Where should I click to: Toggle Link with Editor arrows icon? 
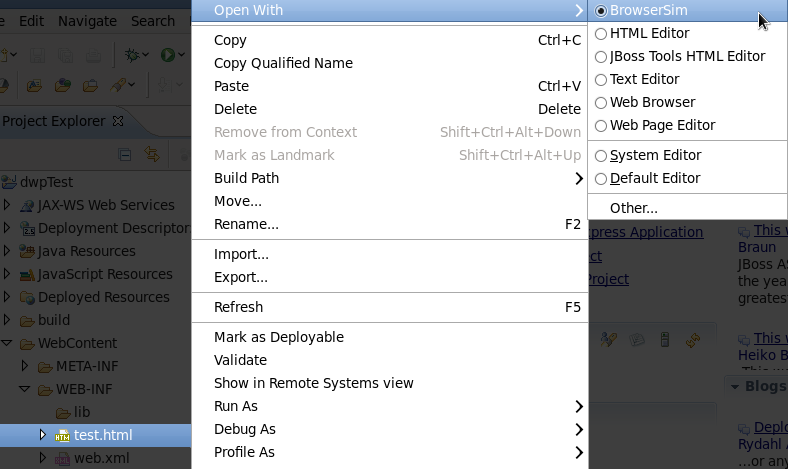tap(152, 154)
